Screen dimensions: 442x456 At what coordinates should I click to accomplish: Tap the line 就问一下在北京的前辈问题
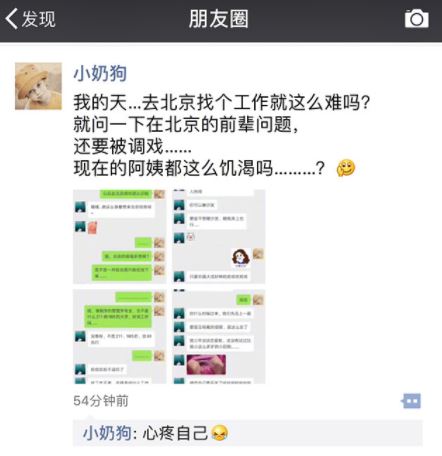[185, 124]
